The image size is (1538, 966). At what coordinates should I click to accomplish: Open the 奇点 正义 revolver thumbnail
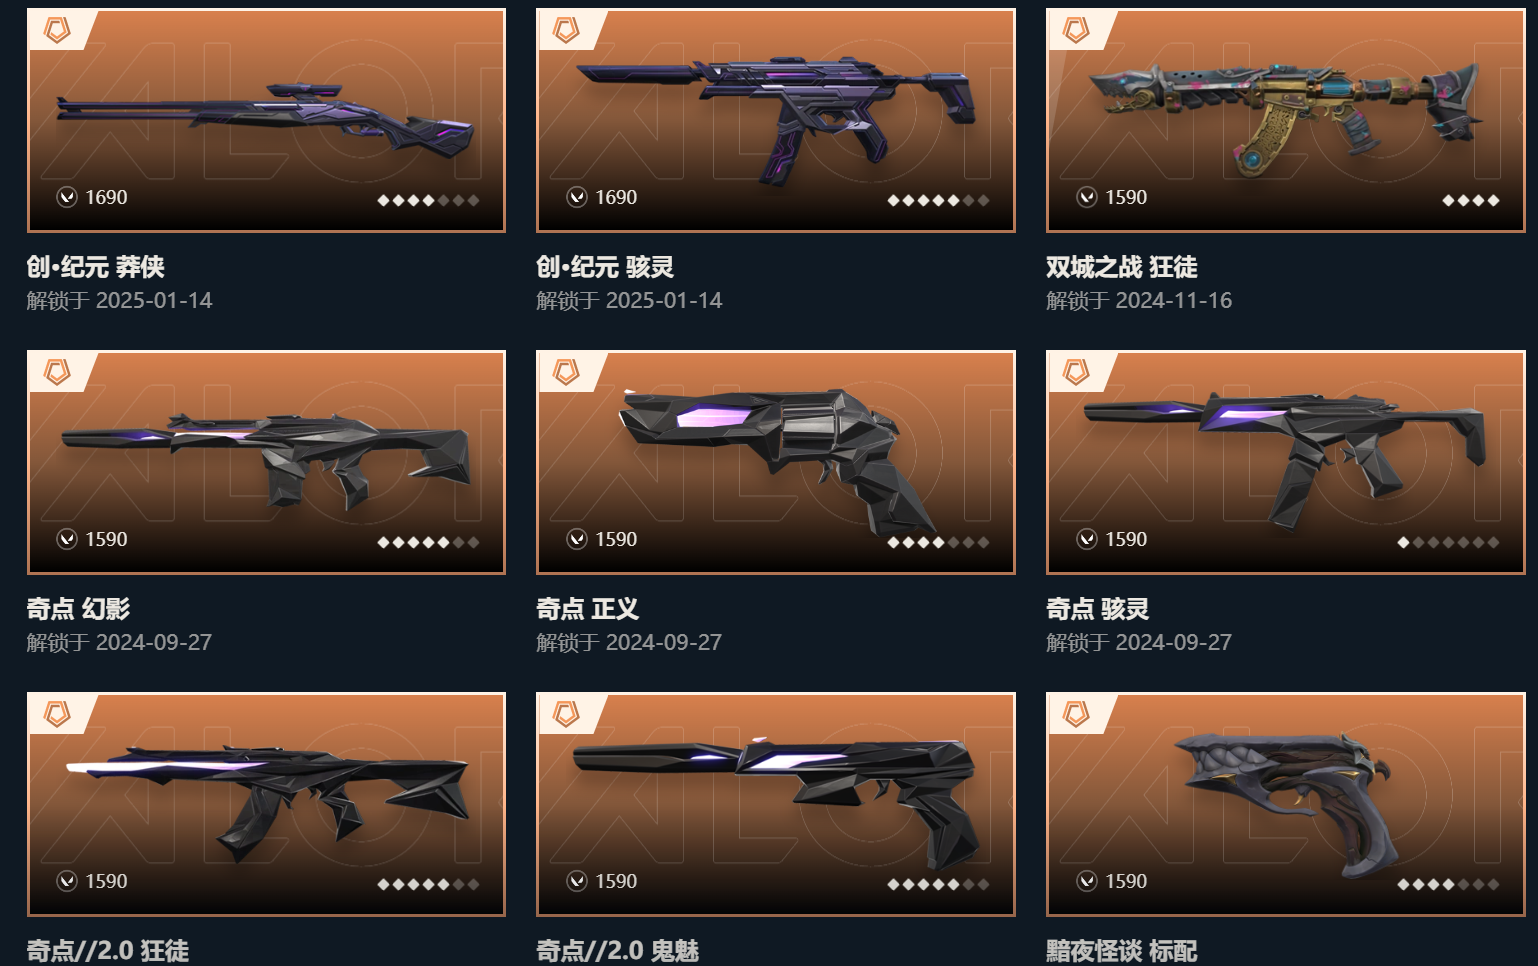point(776,462)
